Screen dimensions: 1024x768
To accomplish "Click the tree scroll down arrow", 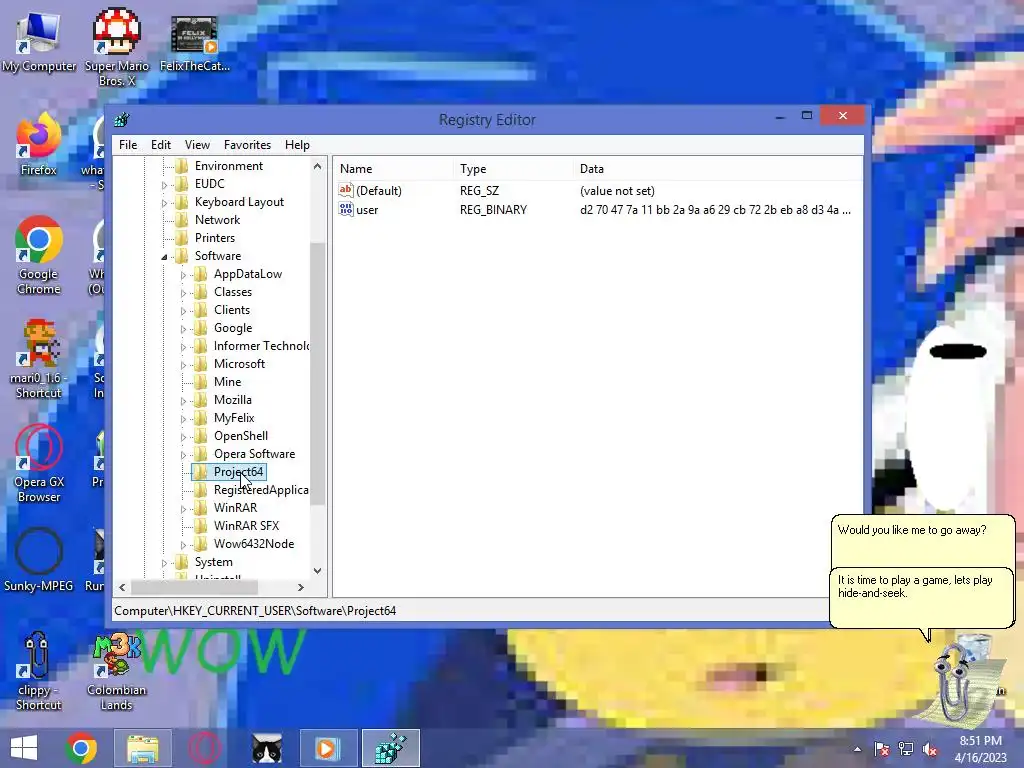I will 317,571.
